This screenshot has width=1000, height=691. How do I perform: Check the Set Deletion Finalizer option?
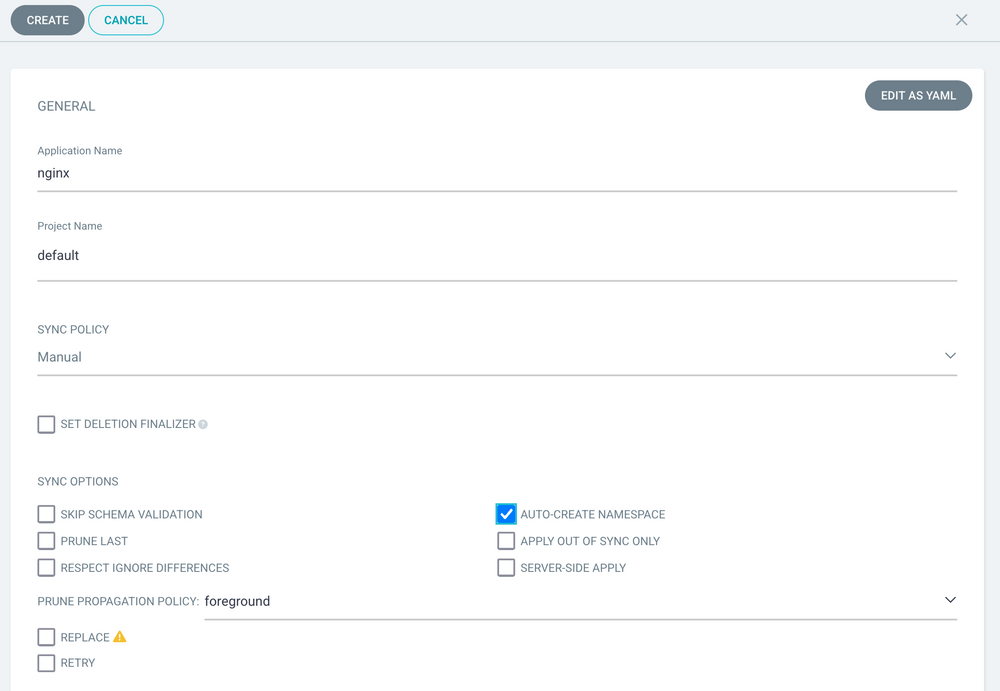pyautogui.click(x=46, y=424)
